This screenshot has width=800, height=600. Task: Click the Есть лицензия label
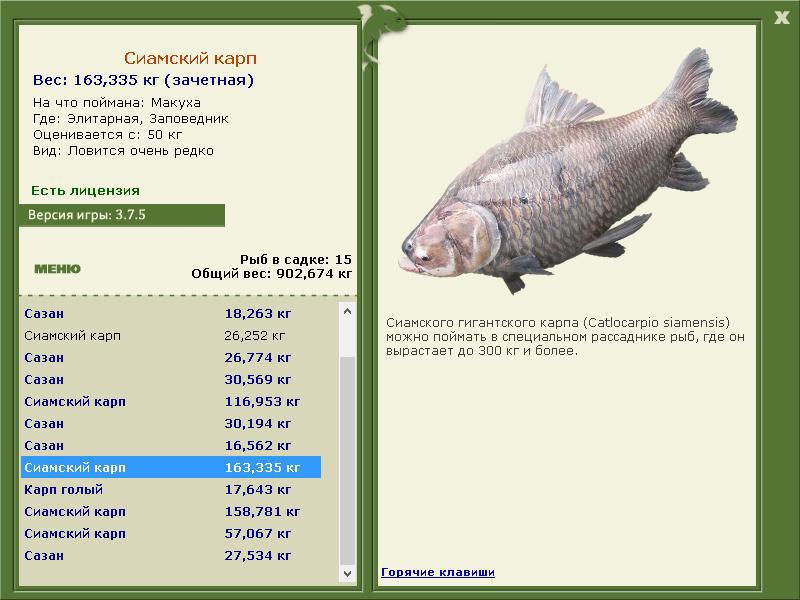85,191
